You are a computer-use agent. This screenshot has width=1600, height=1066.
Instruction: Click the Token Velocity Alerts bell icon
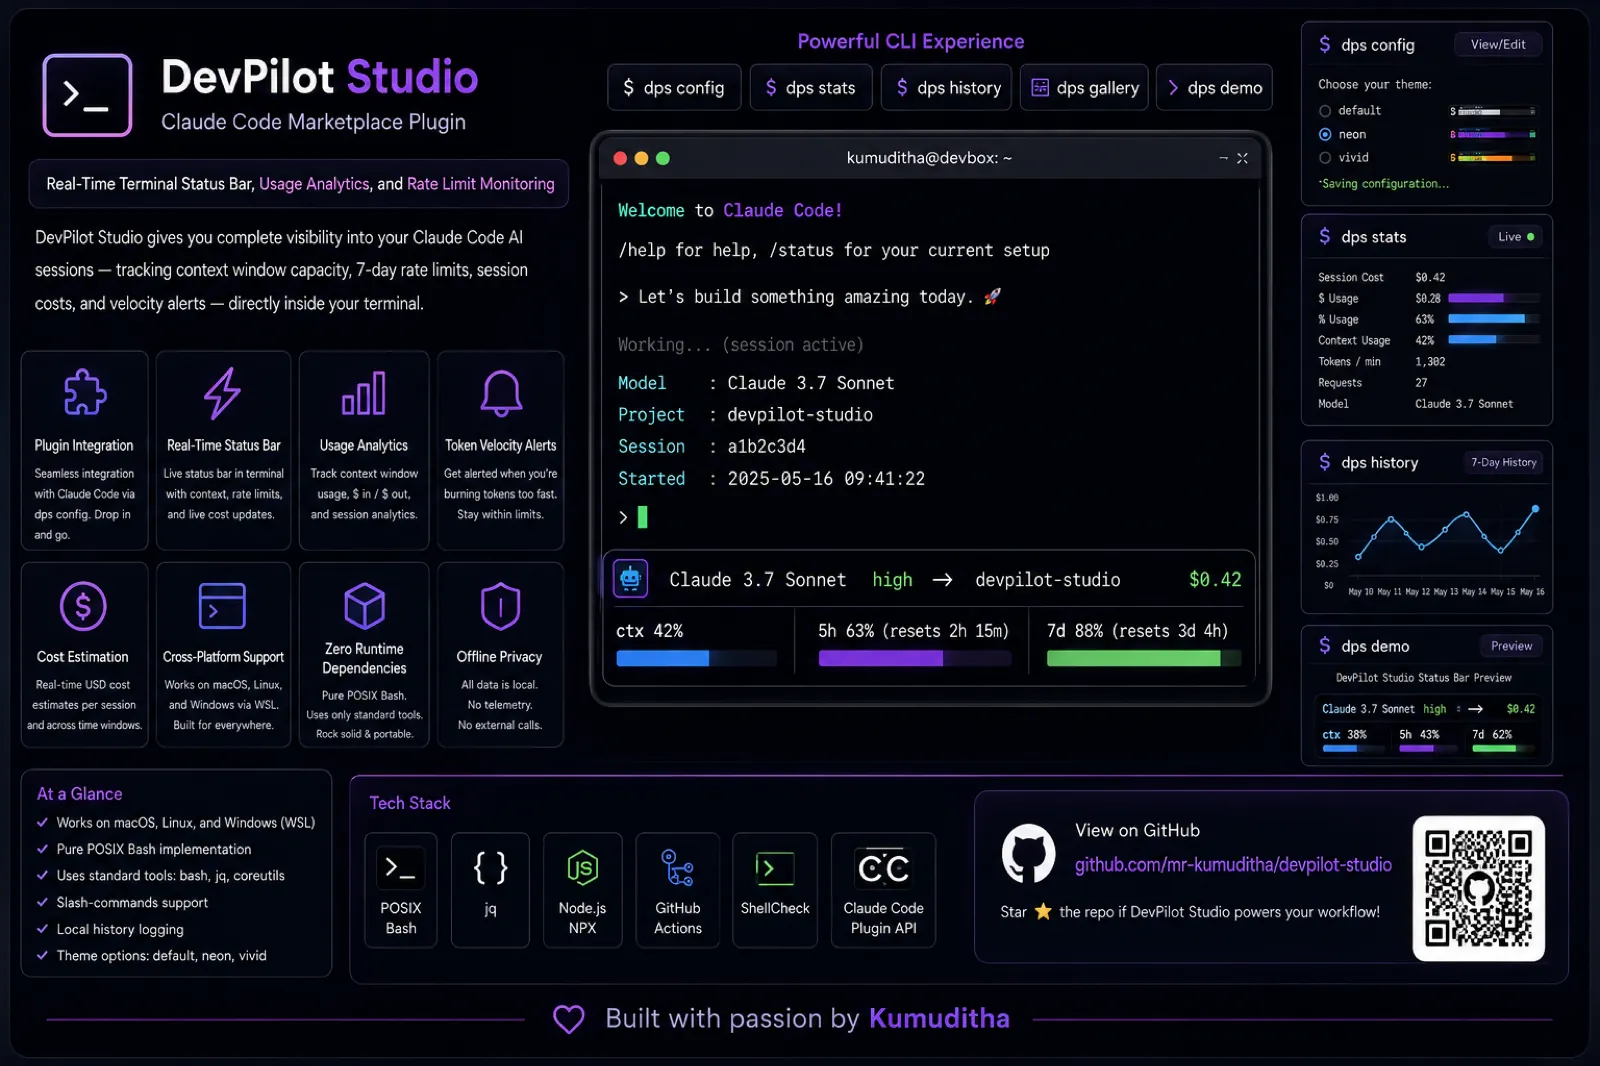(501, 393)
